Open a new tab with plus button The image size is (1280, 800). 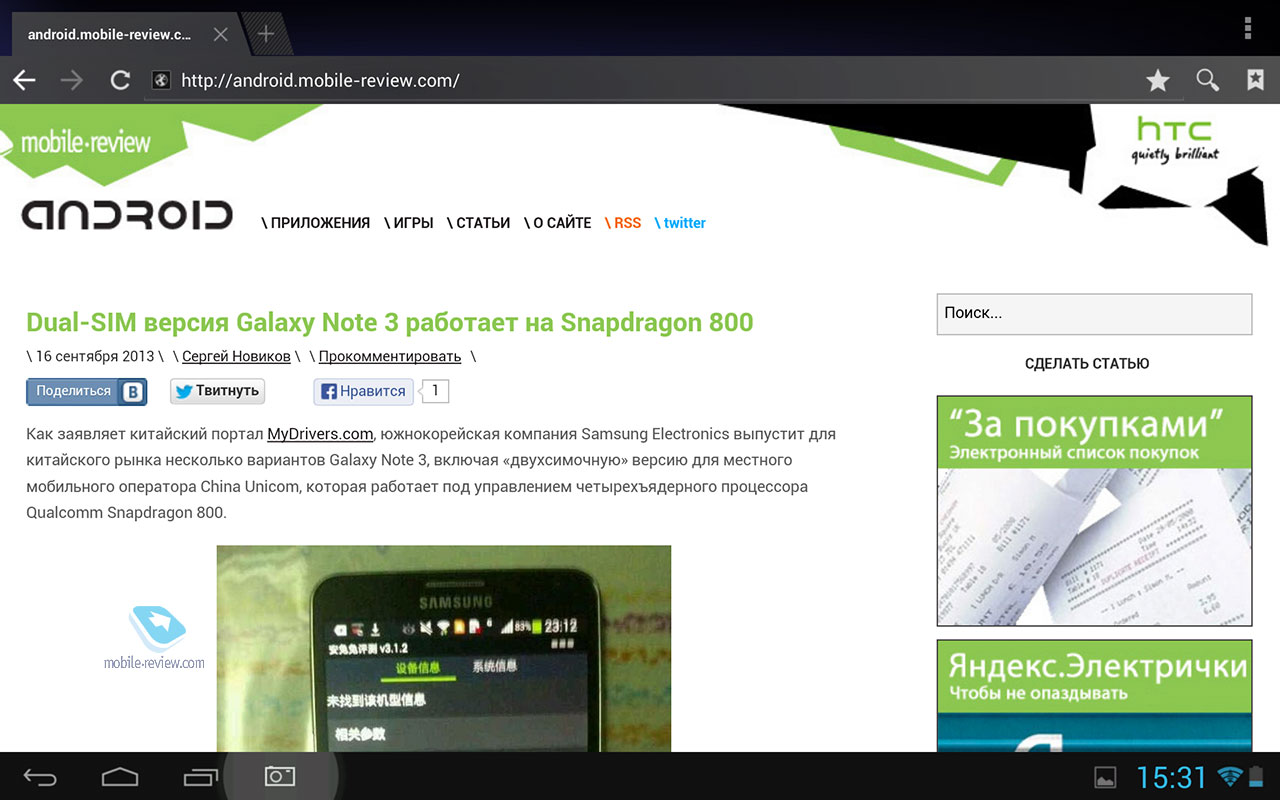(266, 34)
